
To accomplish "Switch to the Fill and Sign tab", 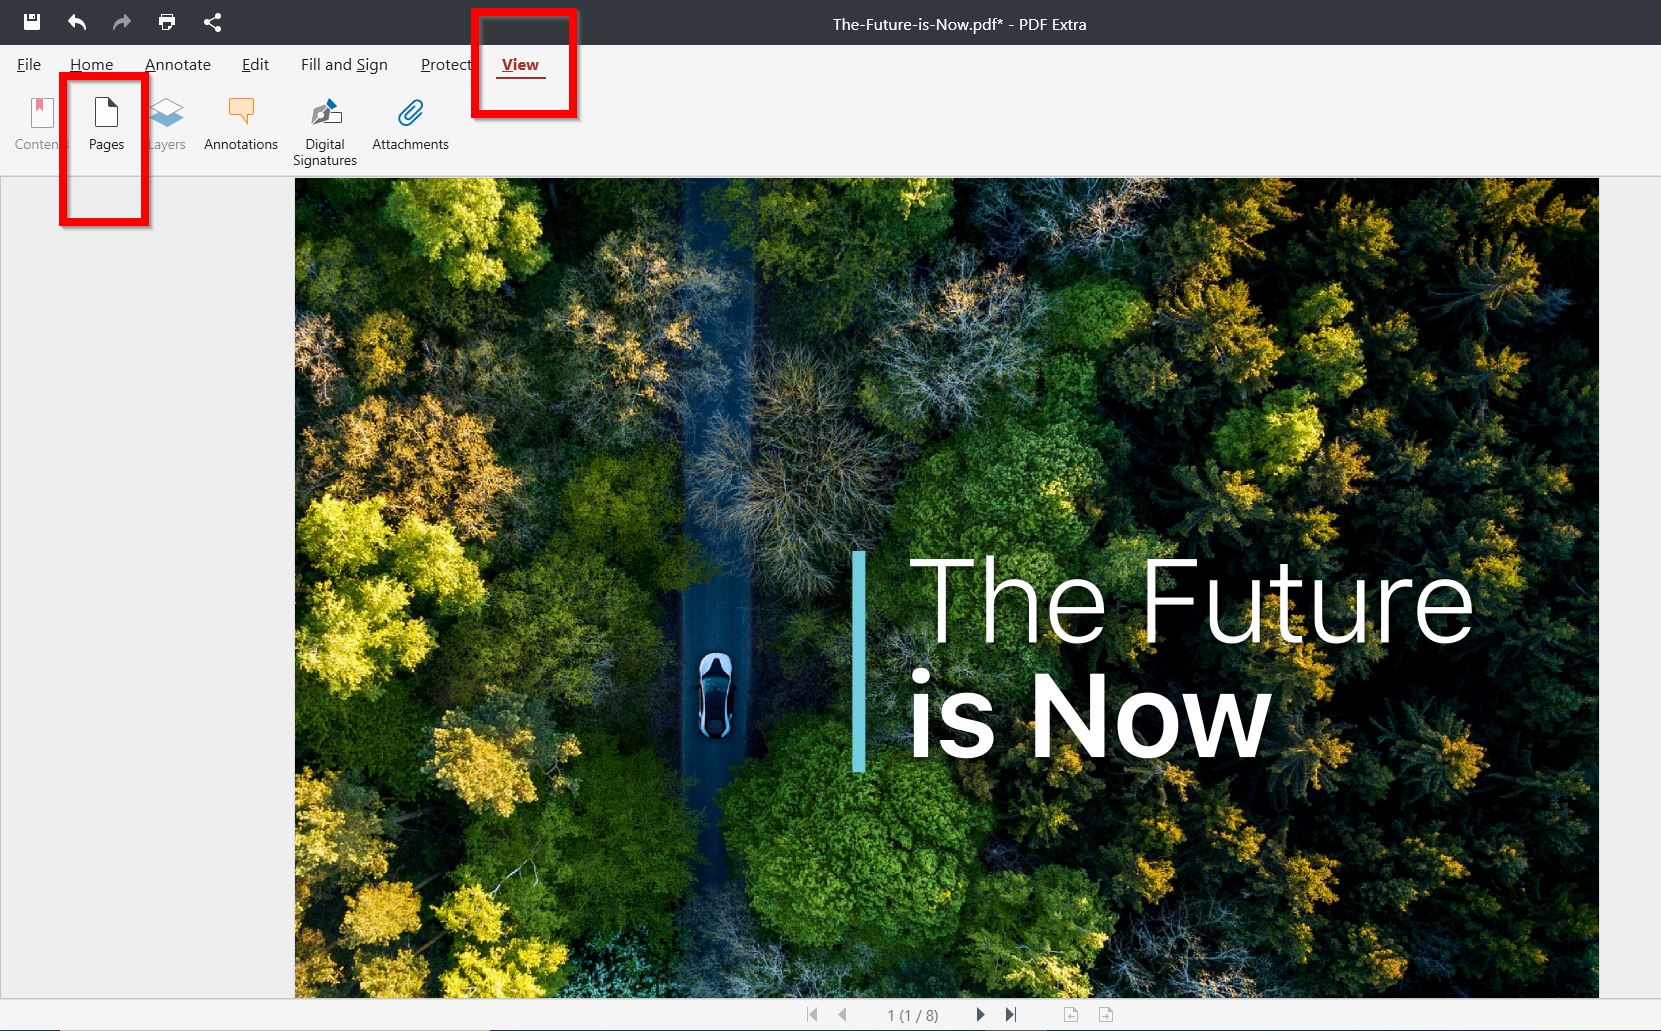I will click(343, 64).
